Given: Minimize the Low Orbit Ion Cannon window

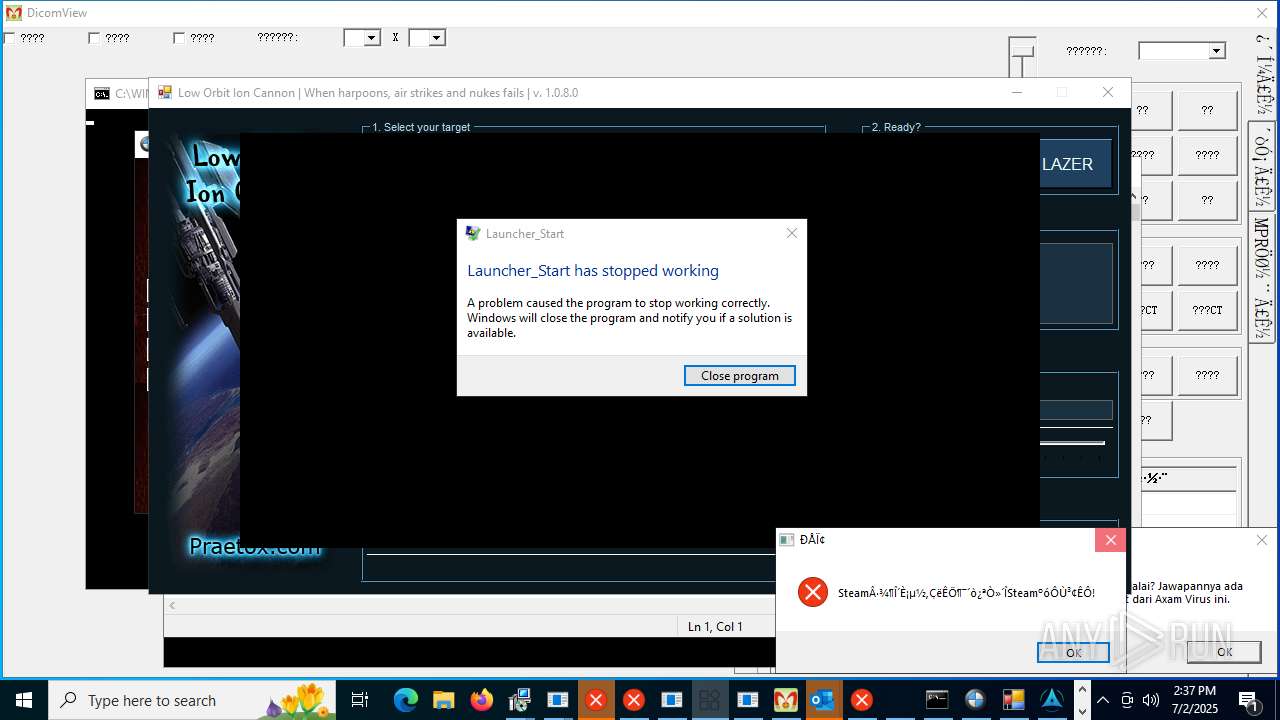Looking at the screenshot, I should (1017, 93).
